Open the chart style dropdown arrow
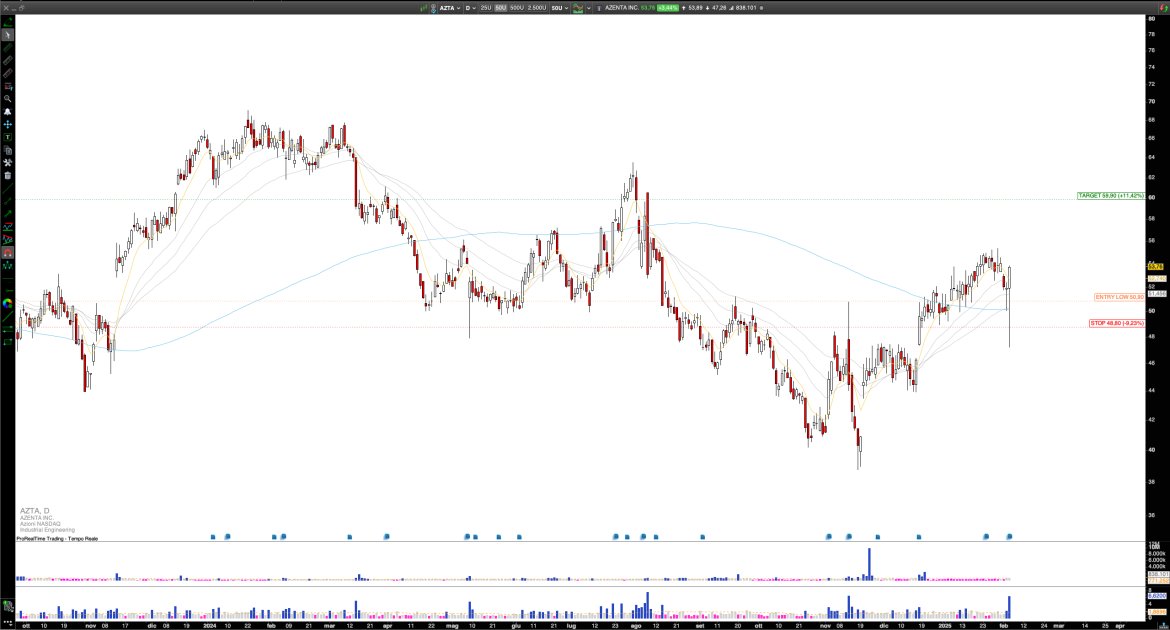Viewport: 1170px width, 630px height. click(589, 9)
